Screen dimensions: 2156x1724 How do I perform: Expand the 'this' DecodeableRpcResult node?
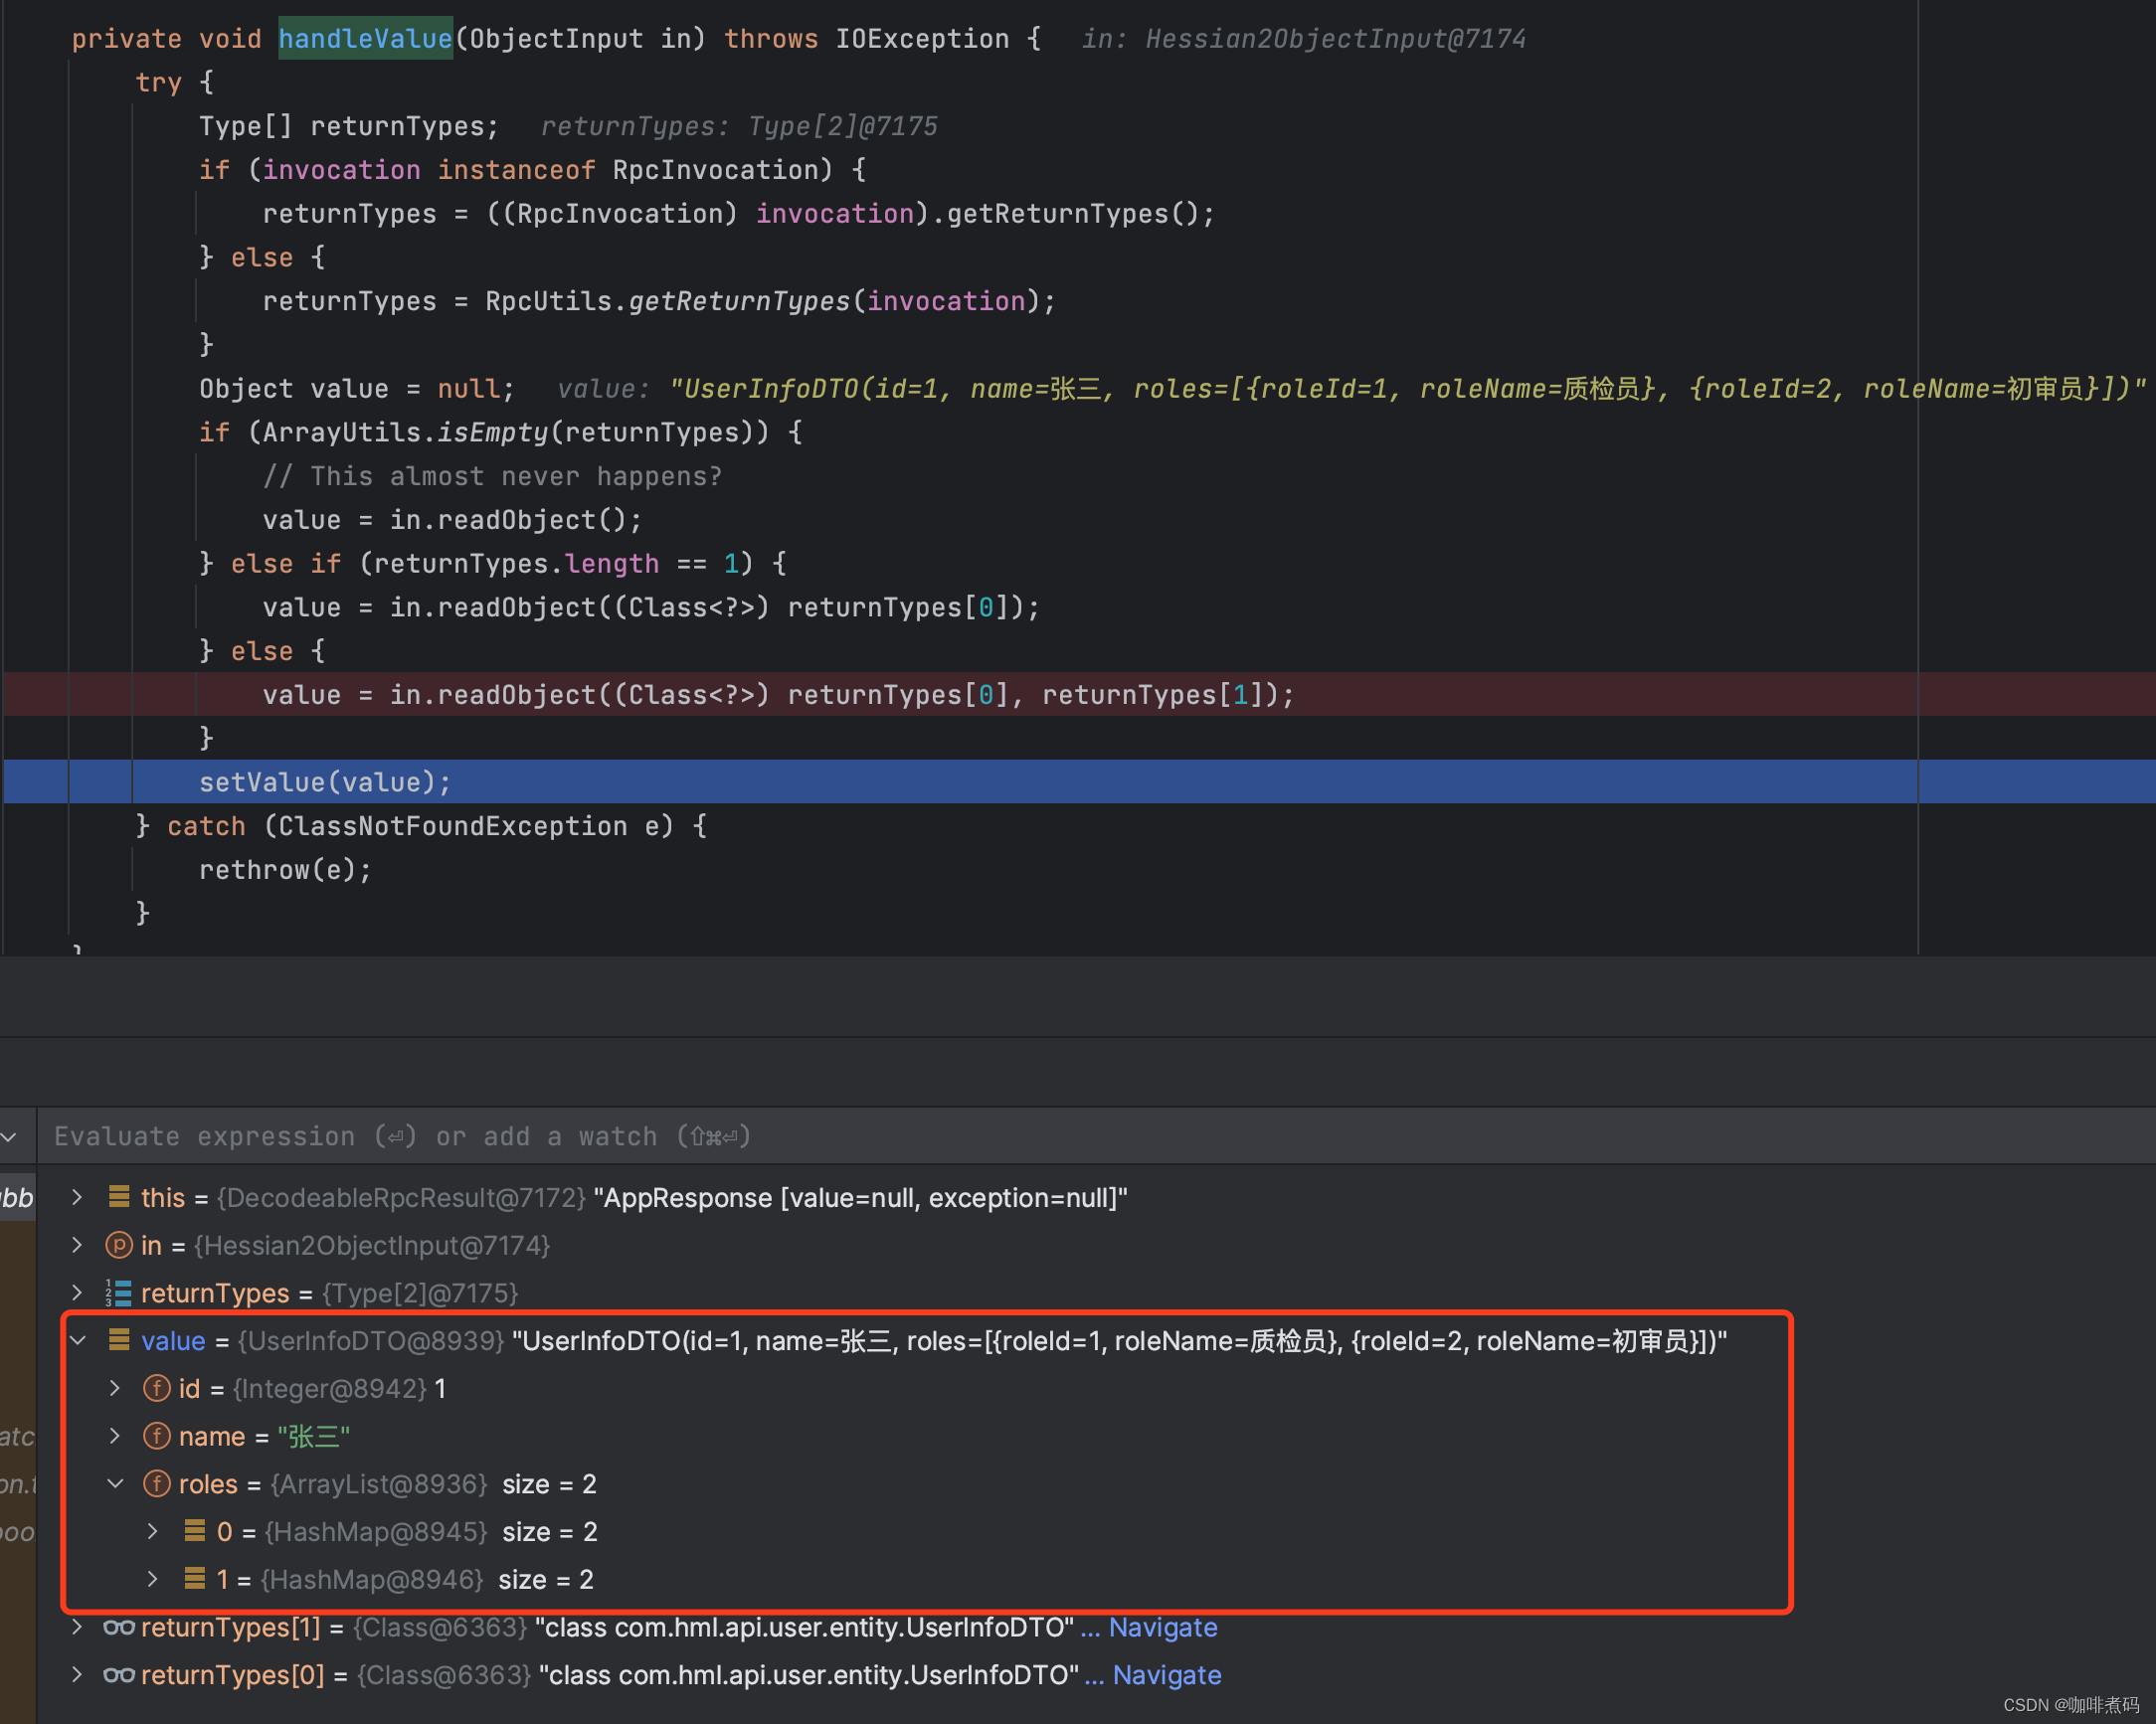tap(78, 1197)
